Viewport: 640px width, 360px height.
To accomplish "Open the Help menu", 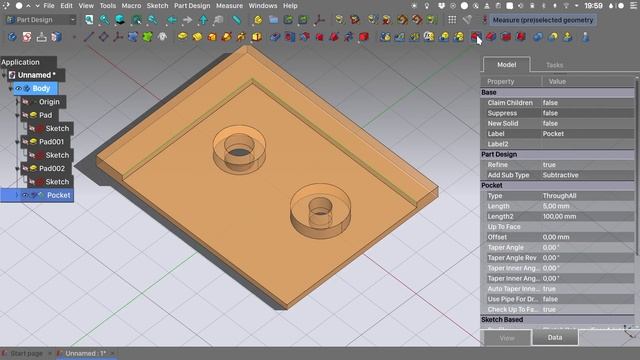I will coord(290,6).
